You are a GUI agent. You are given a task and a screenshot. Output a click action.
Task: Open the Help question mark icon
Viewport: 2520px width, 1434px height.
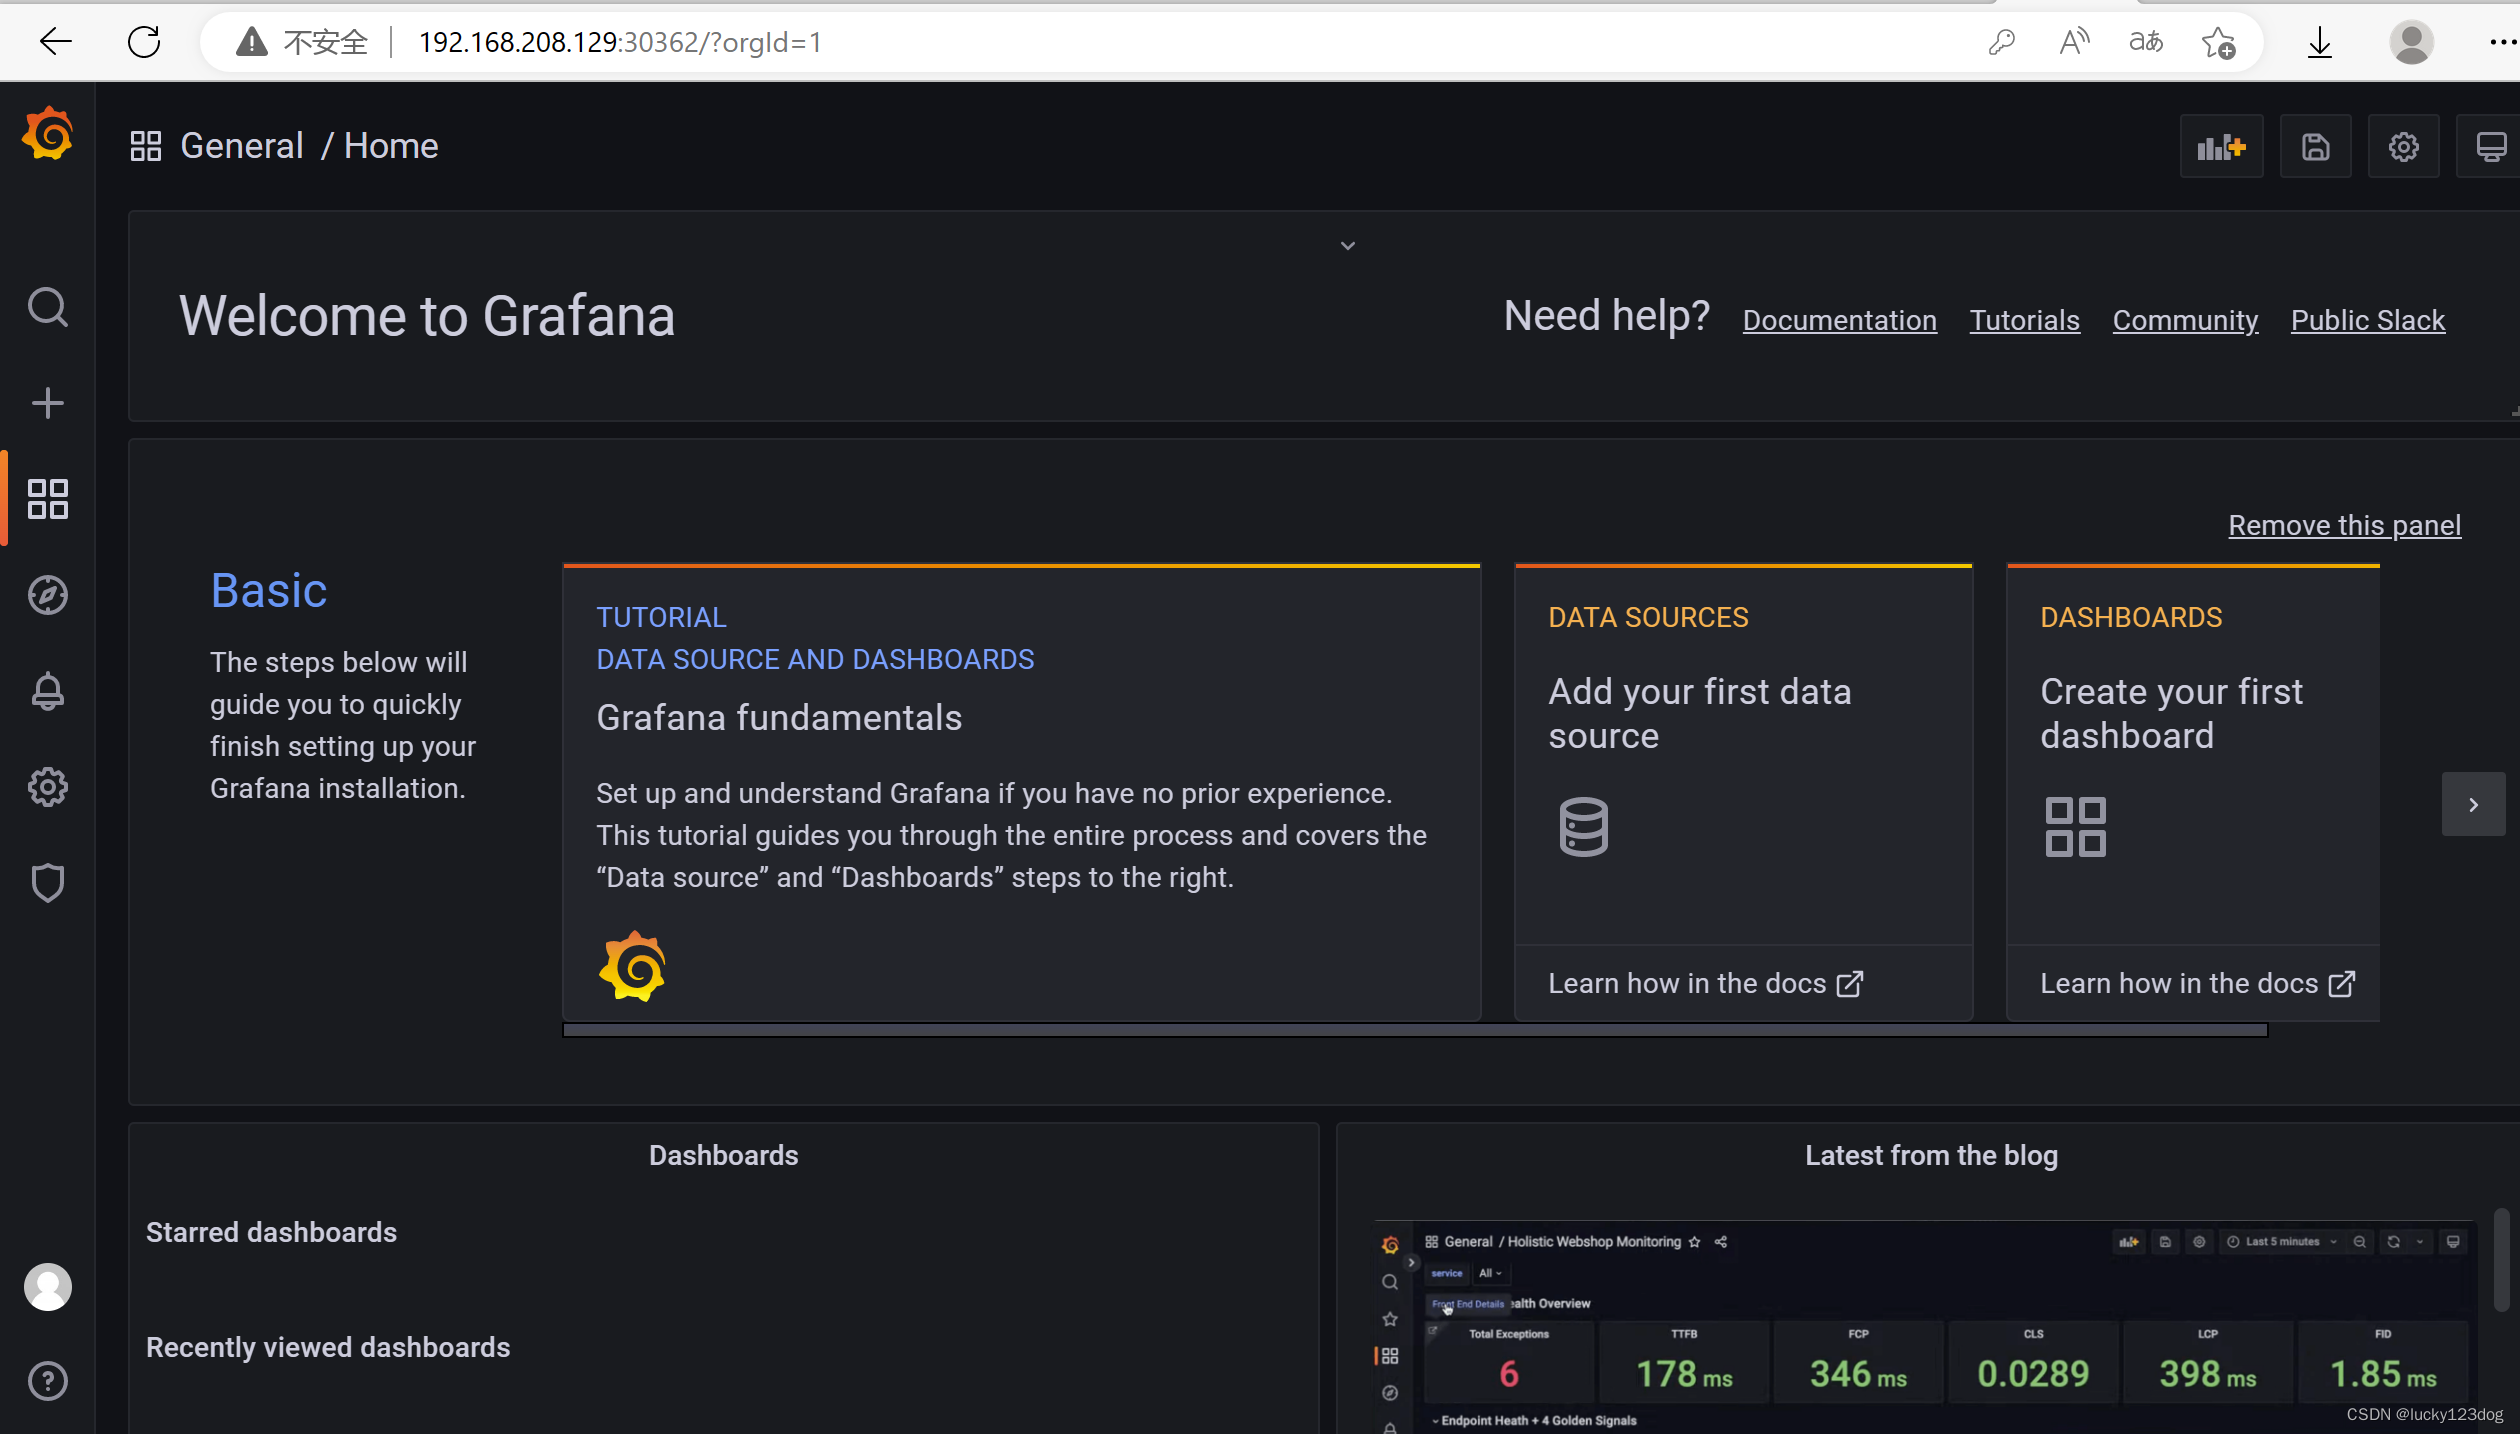coord(48,1381)
